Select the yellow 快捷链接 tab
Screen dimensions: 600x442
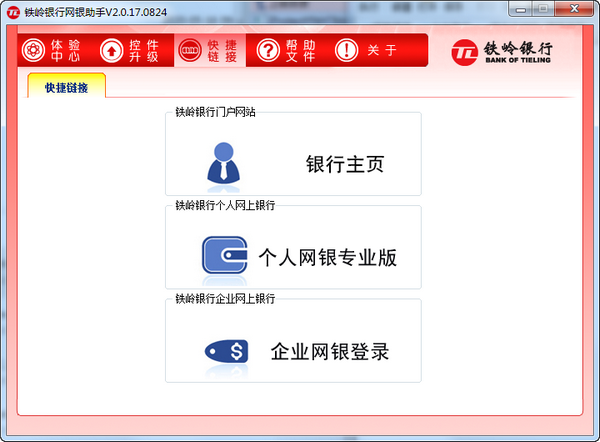click(x=67, y=85)
